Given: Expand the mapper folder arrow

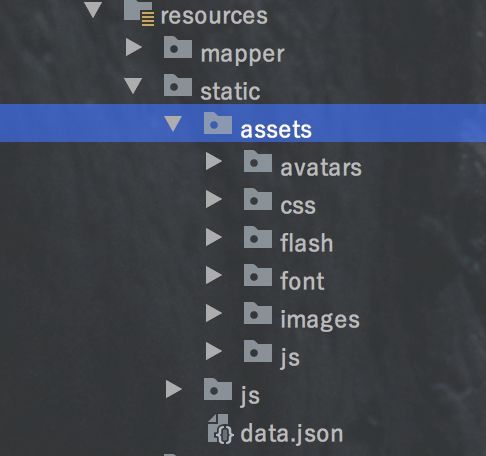Looking at the screenshot, I should [x=134, y=47].
